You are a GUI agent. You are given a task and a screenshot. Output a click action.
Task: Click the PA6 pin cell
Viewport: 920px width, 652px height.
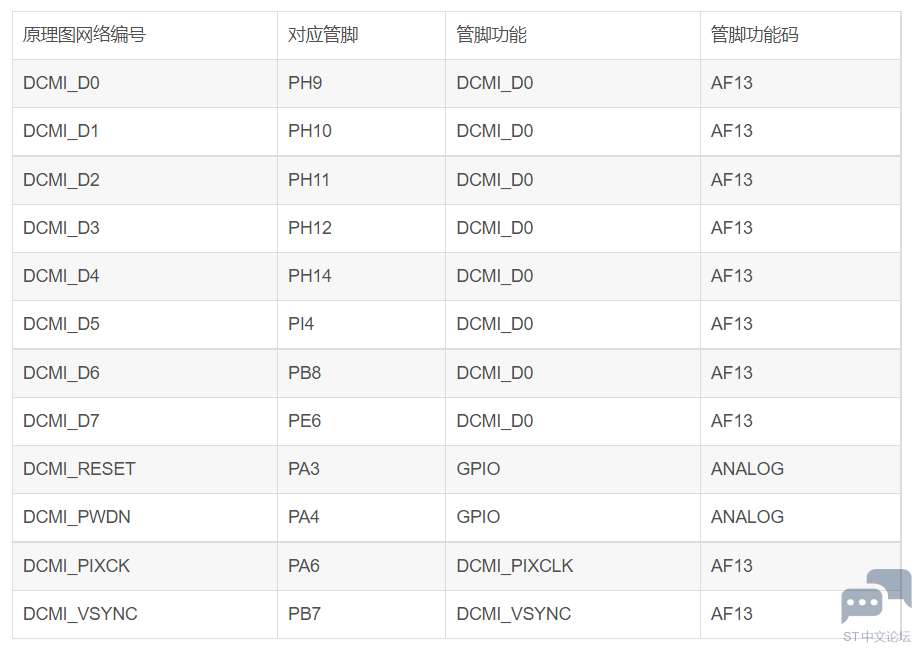tap(361, 566)
